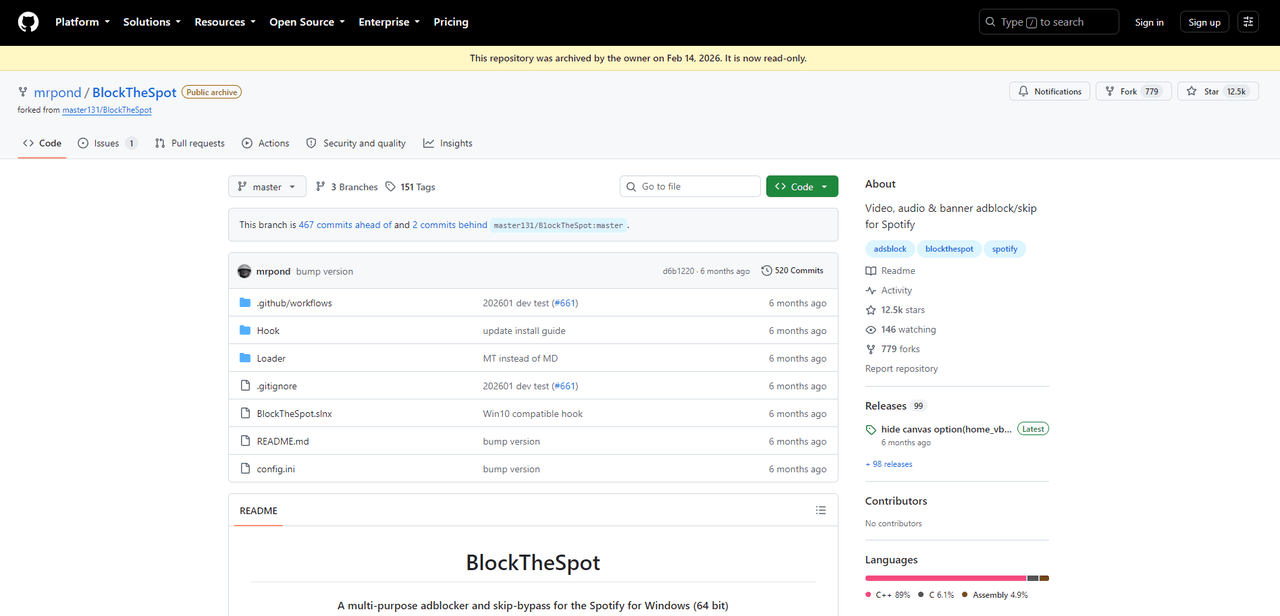The image size is (1280, 616).
Task: Click the README.md file icon
Action: pyautogui.click(x=245, y=441)
